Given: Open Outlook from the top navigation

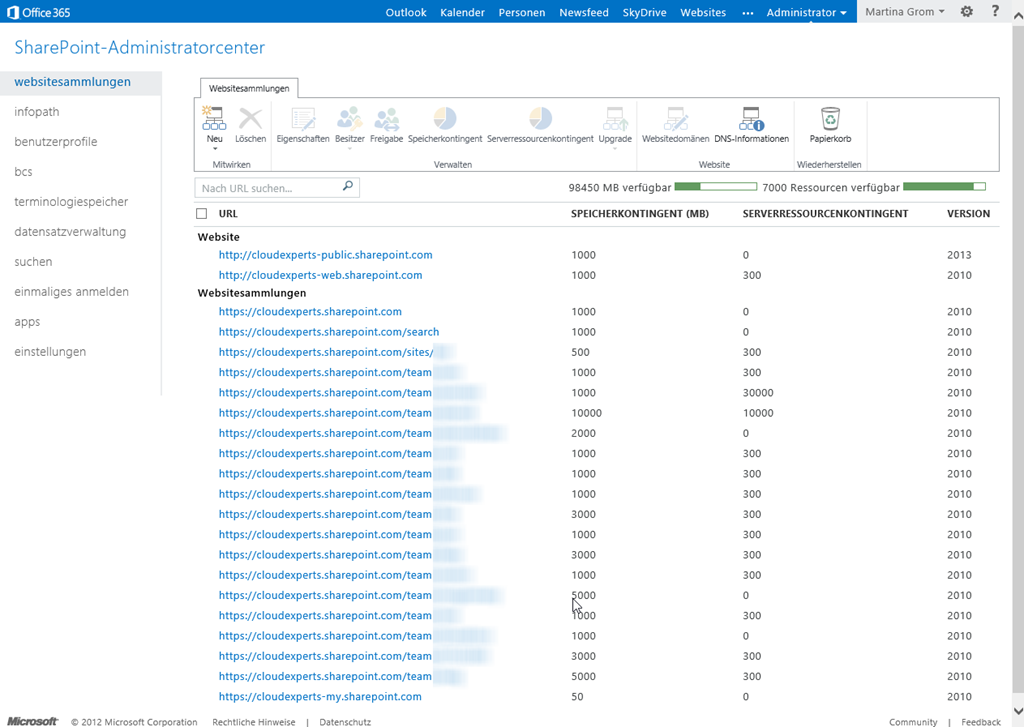Looking at the screenshot, I should 406,12.
